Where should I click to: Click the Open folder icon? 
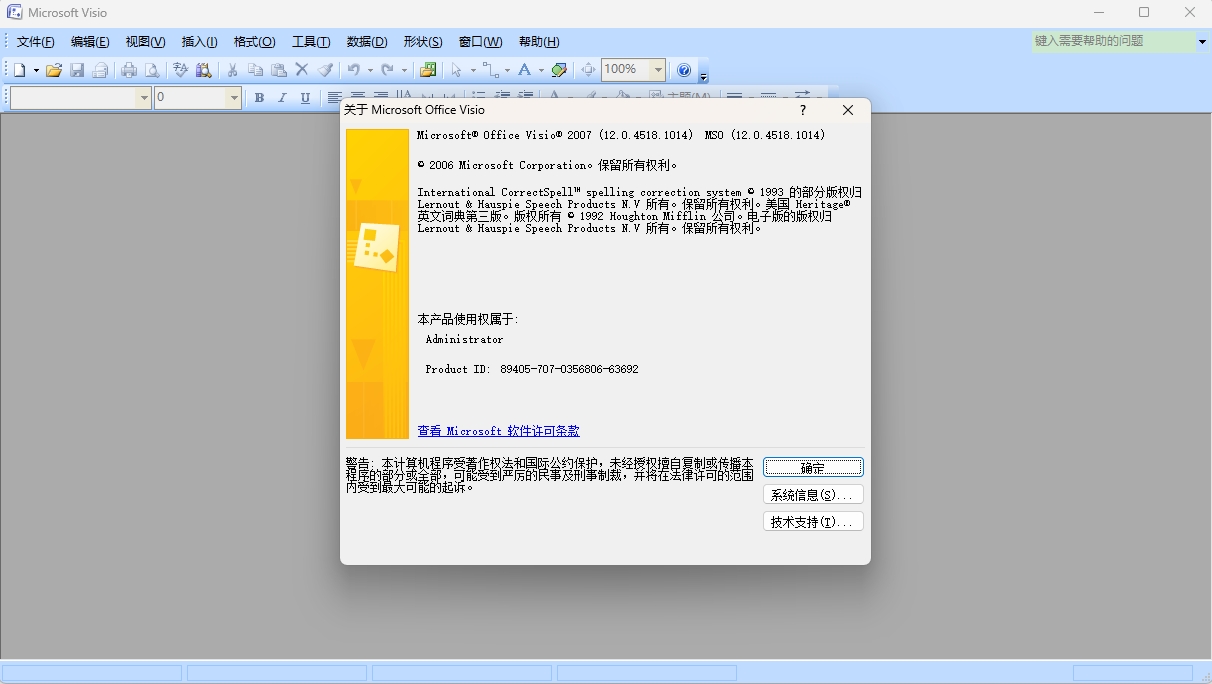tap(54, 70)
